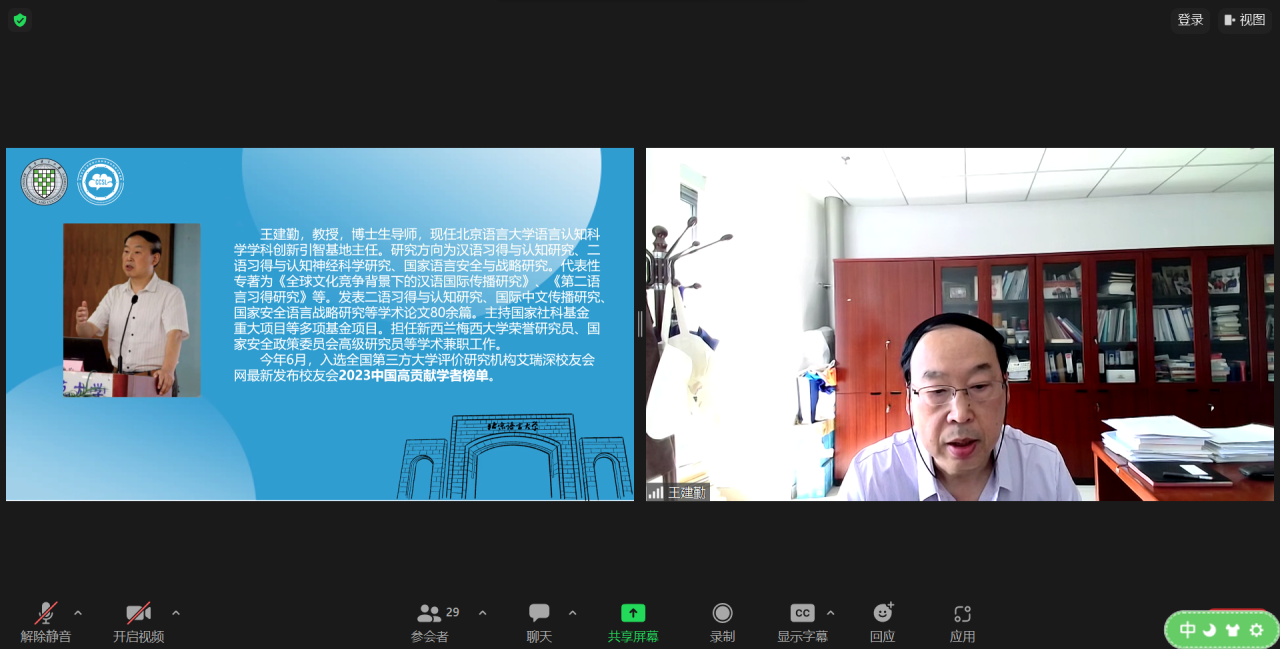This screenshot has height=649, width=1280.
Task: Expand the chat options chevron
Action: point(572,613)
